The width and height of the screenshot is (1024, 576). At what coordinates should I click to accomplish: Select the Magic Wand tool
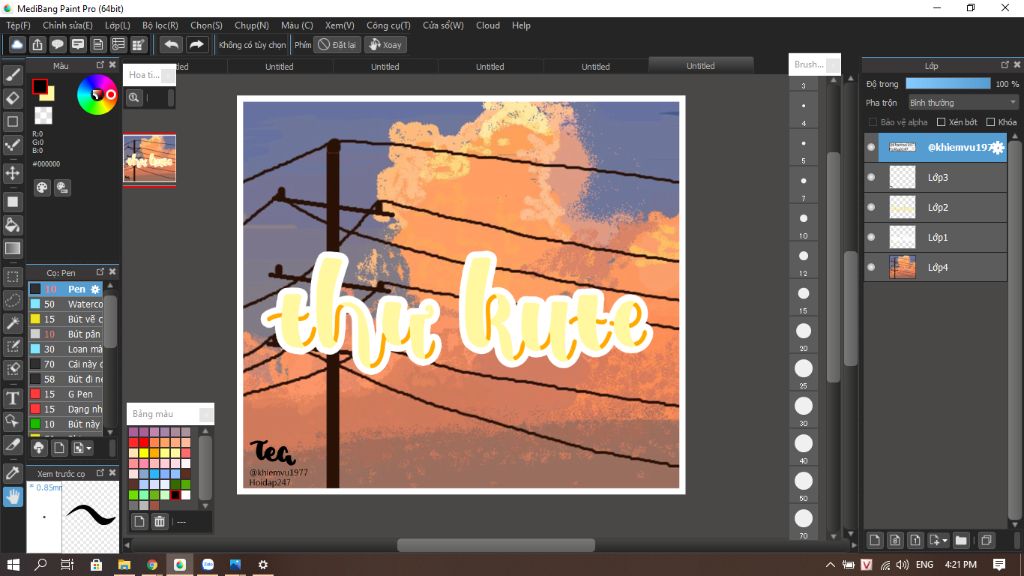(12, 323)
